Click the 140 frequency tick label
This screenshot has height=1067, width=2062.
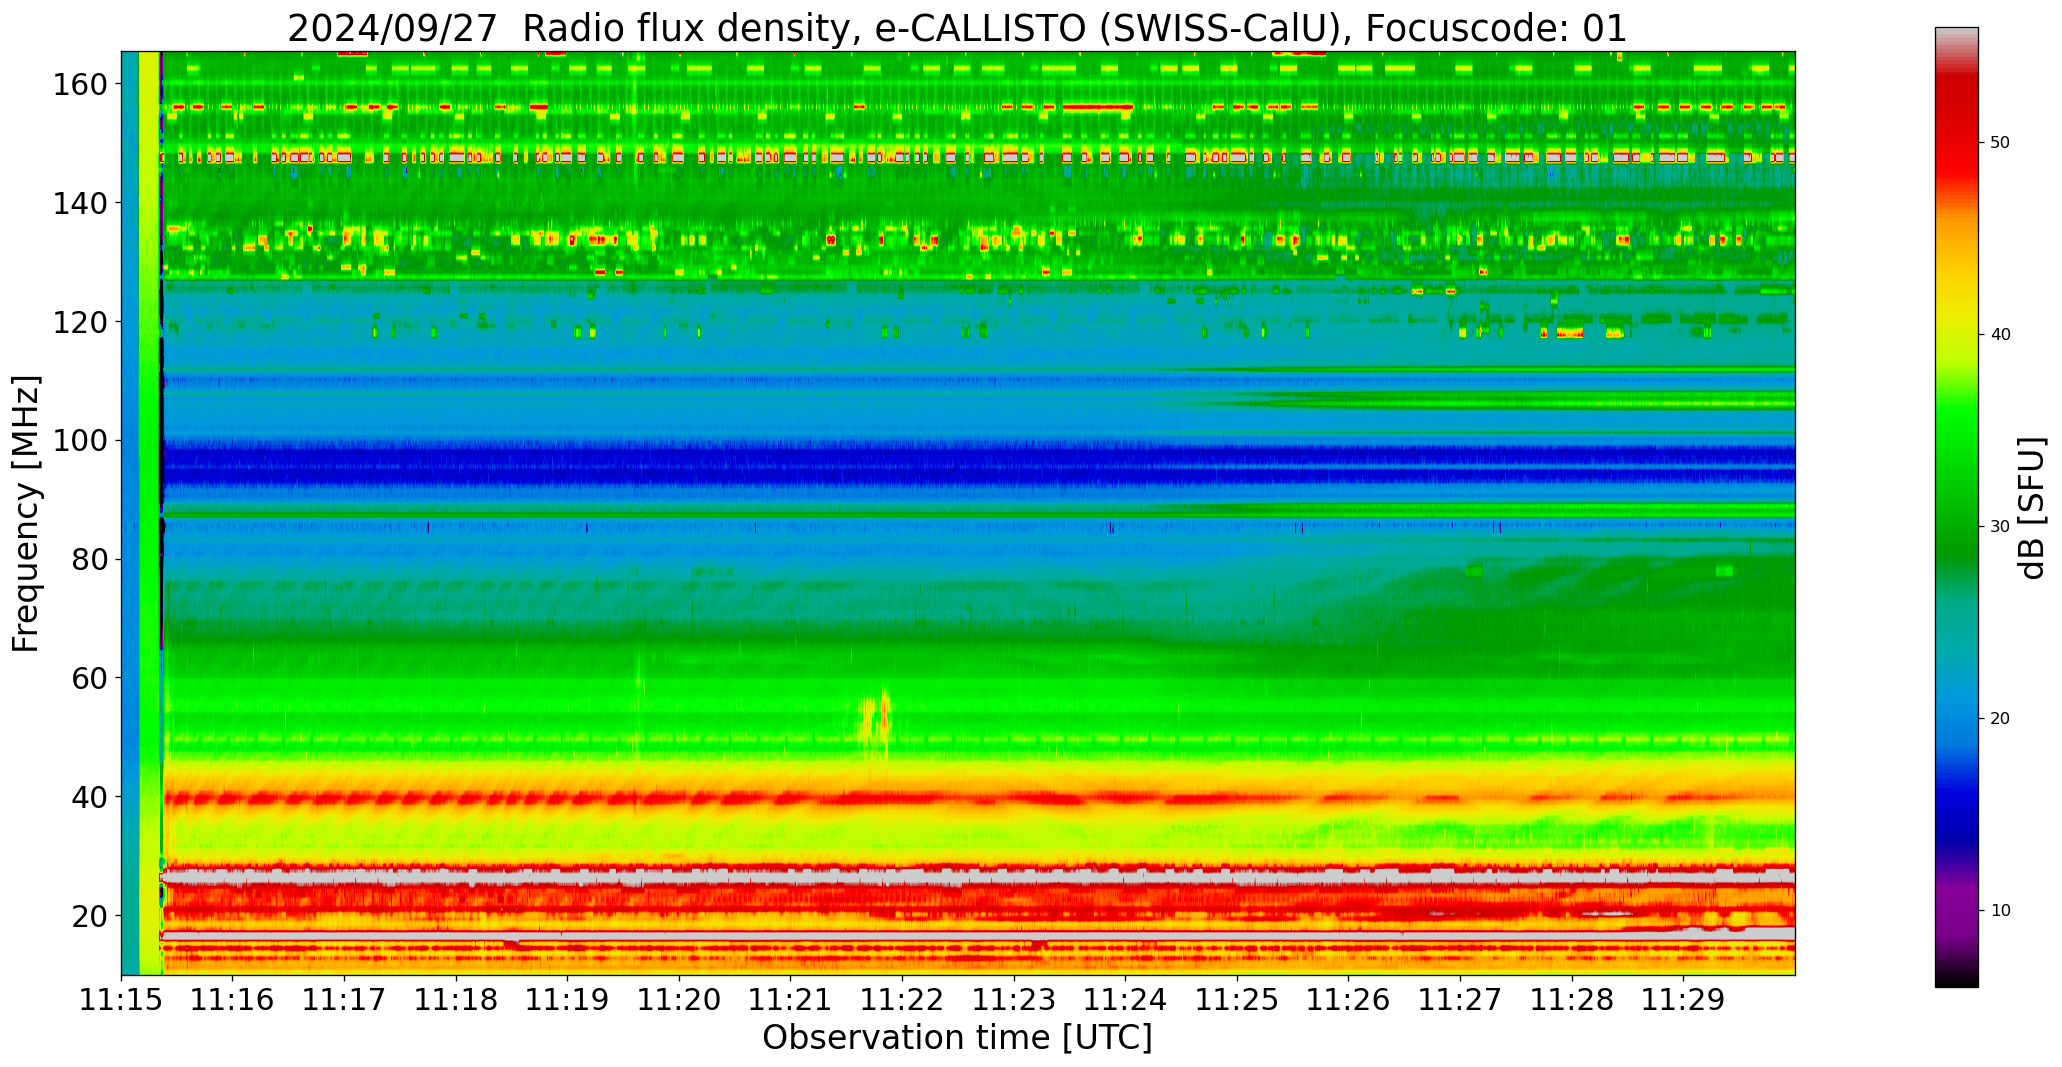click(x=81, y=203)
